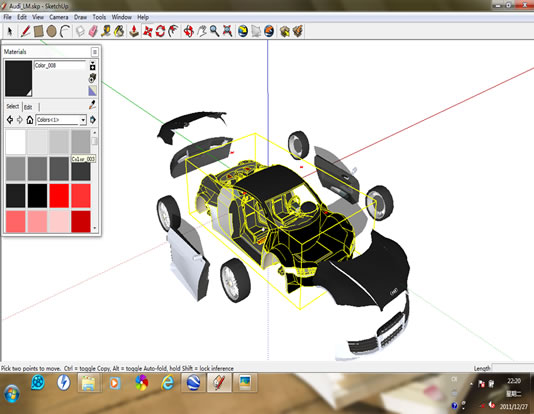The image size is (534, 414).
Task: Choose the Circle tool
Action: [51, 31]
